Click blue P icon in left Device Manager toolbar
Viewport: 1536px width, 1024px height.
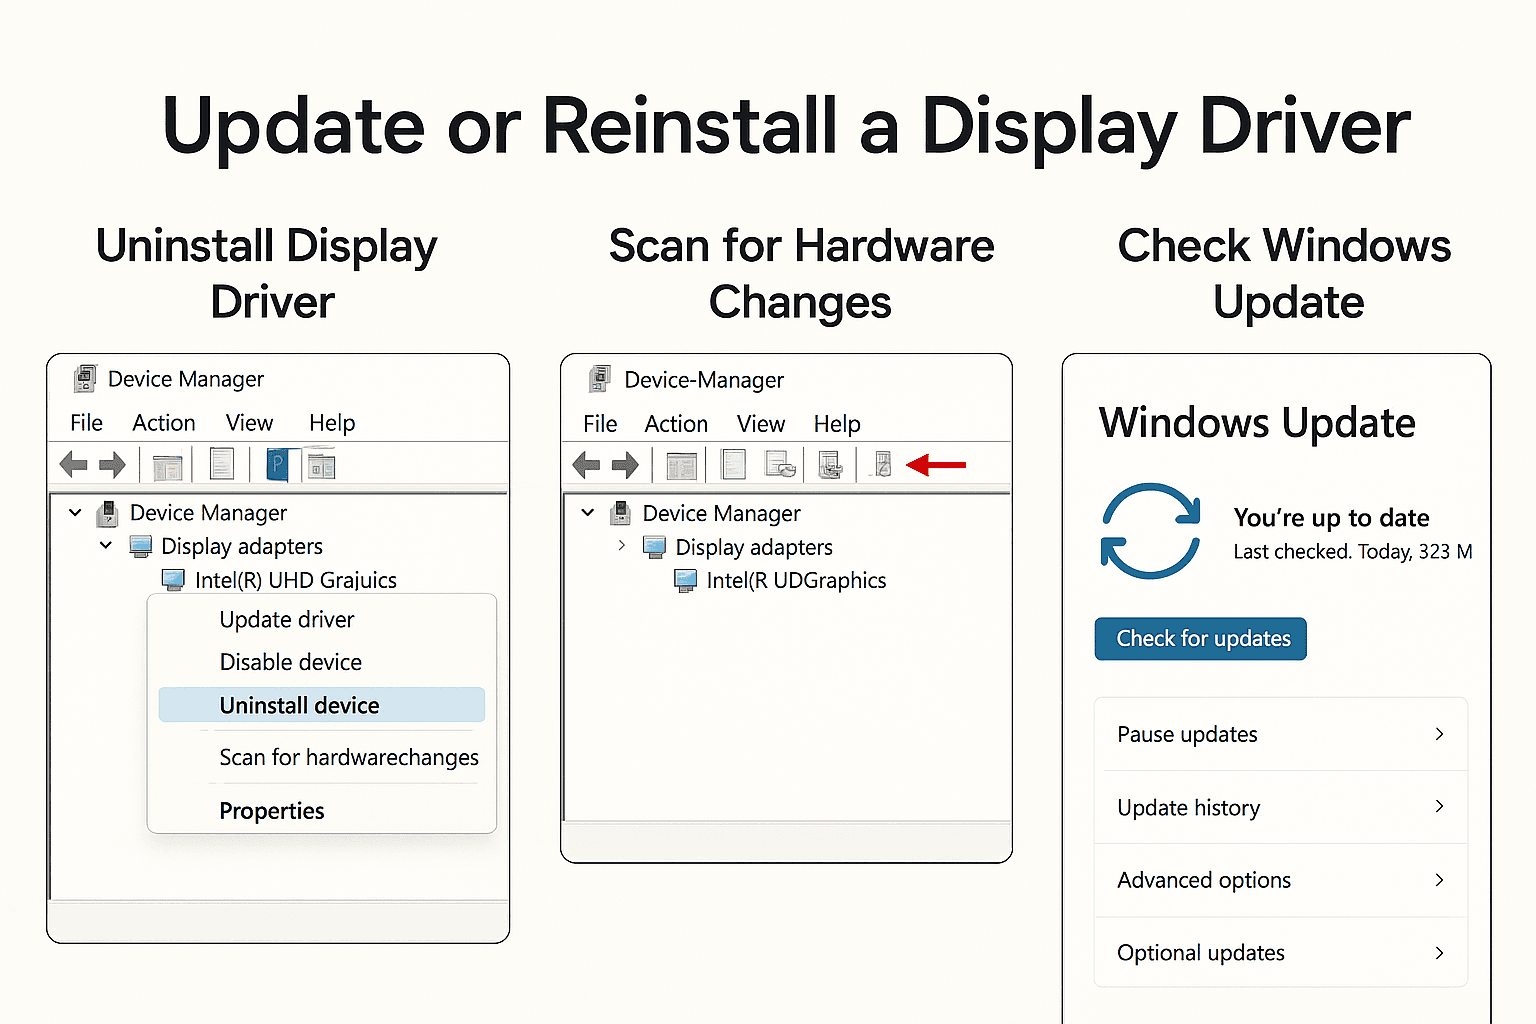coord(278,464)
